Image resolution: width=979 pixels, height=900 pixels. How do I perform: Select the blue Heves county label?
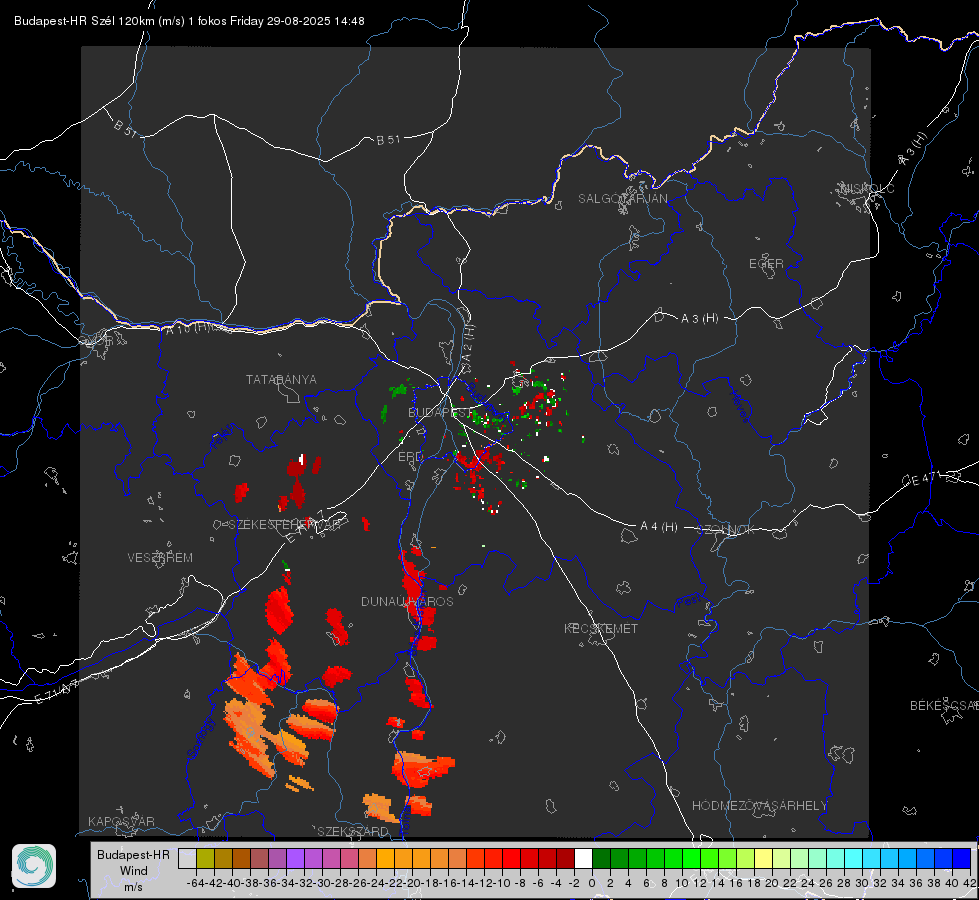pyautogui.click(x=739, y=407)
